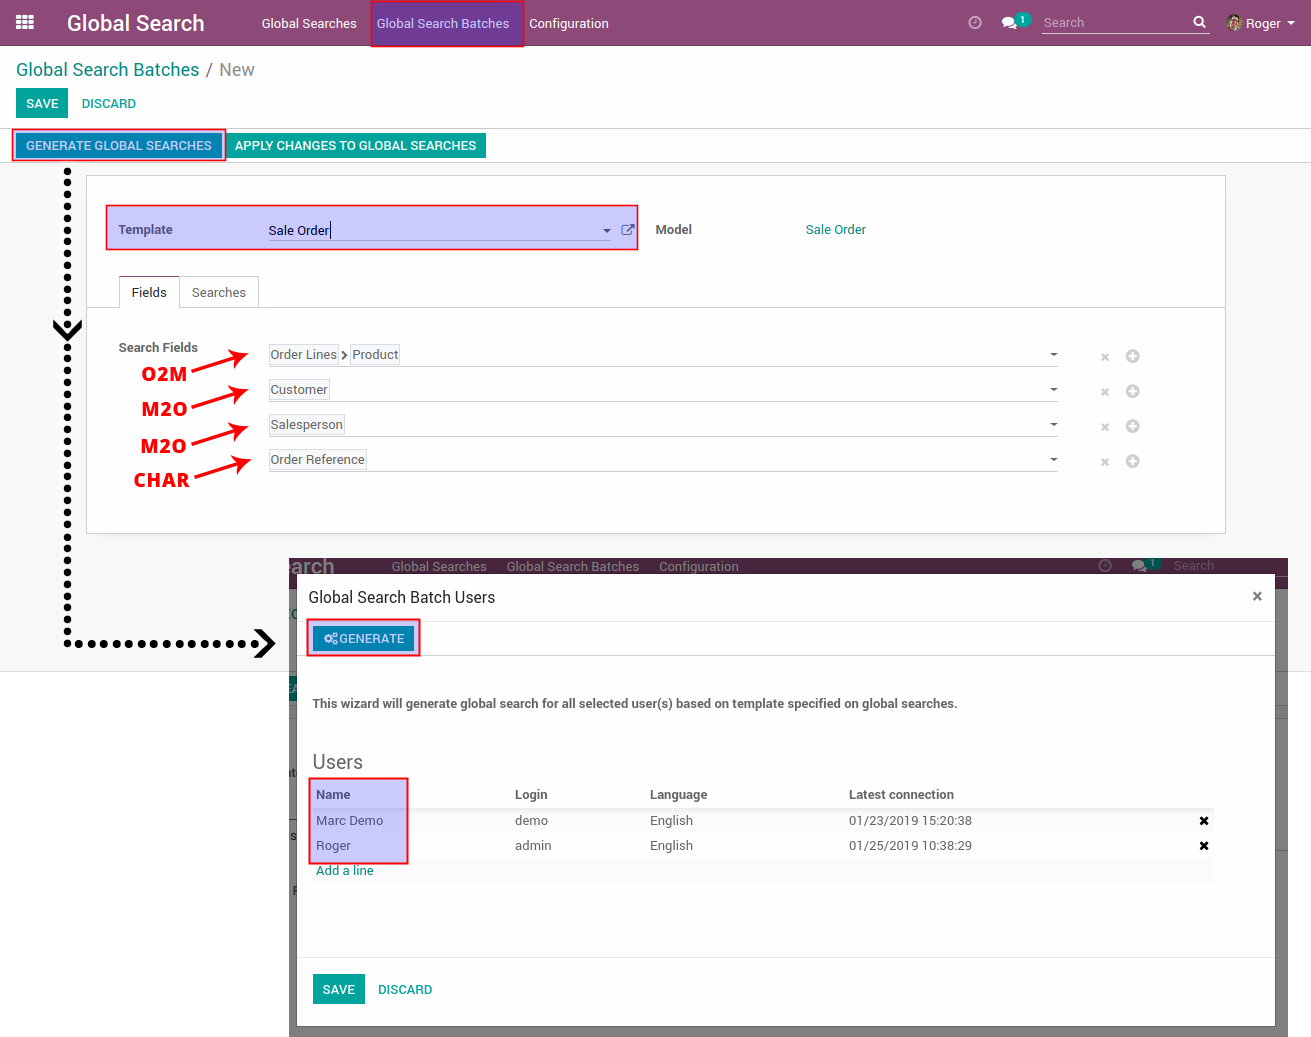
Task: Focus the top navbar Search field
Action: coord(1114,23)
